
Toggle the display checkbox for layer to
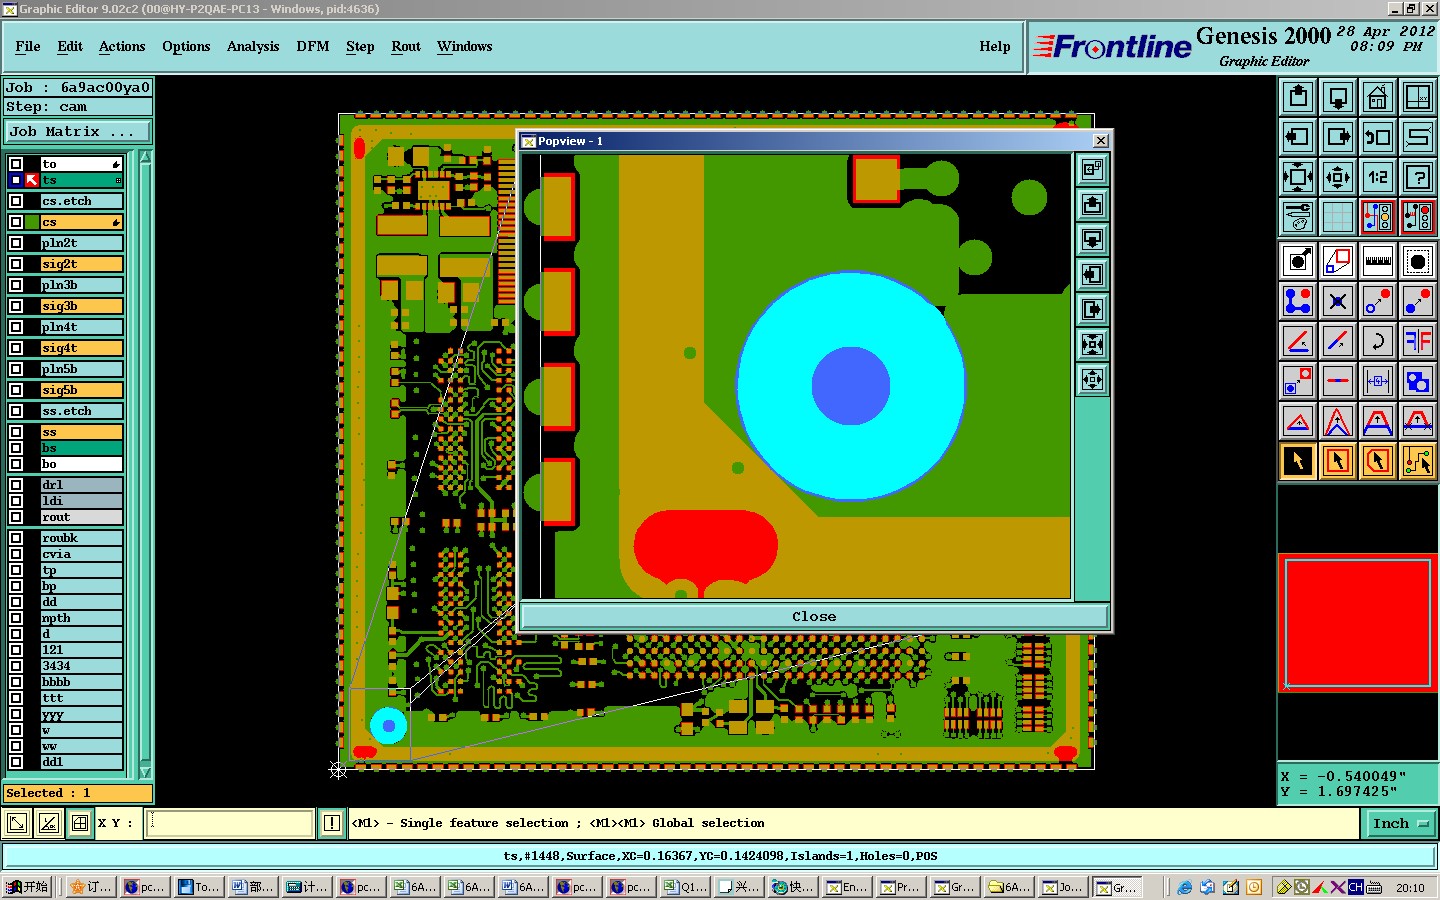tap(16, 164)
